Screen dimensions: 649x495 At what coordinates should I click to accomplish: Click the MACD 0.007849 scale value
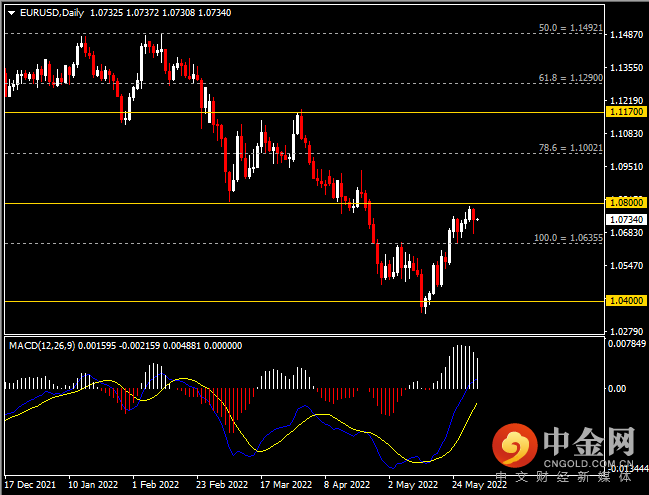[x=627, y=344]
